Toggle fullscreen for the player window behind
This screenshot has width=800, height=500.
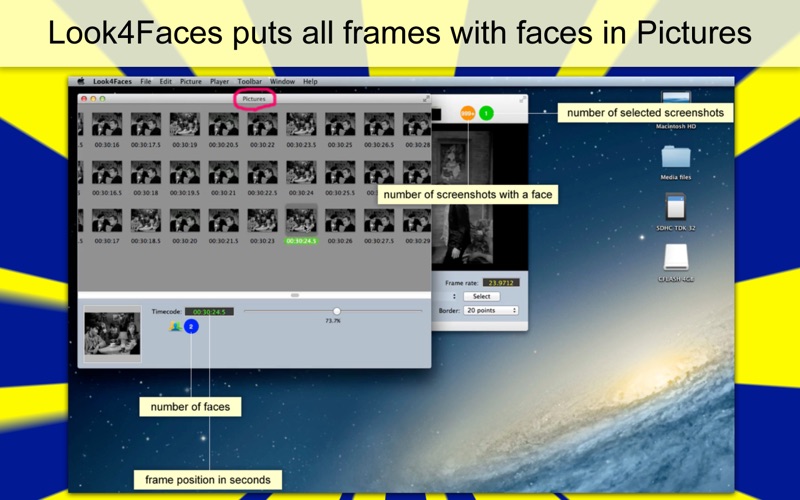522,99
